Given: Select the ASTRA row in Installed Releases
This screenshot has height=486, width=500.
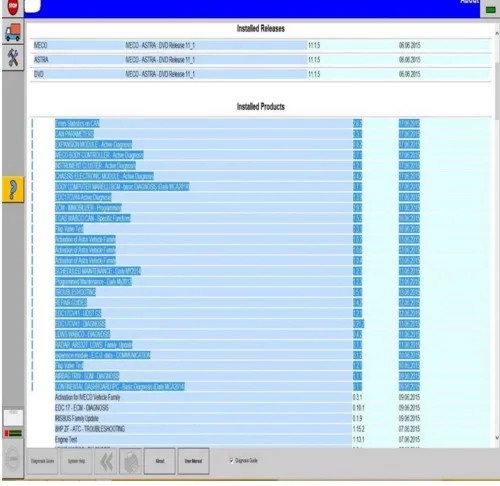Looking at the screenshot, I should point(262,60).
